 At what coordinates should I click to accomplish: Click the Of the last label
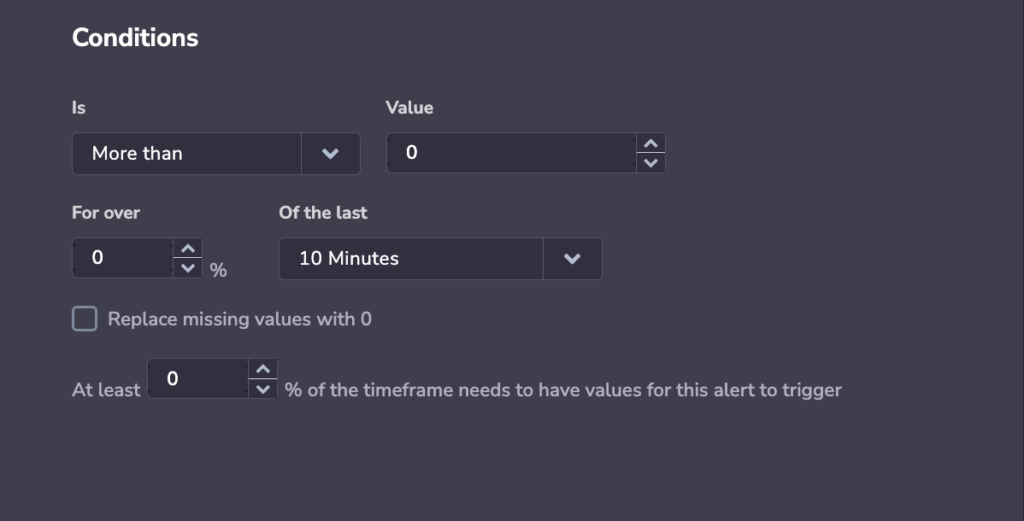(323, 212)
